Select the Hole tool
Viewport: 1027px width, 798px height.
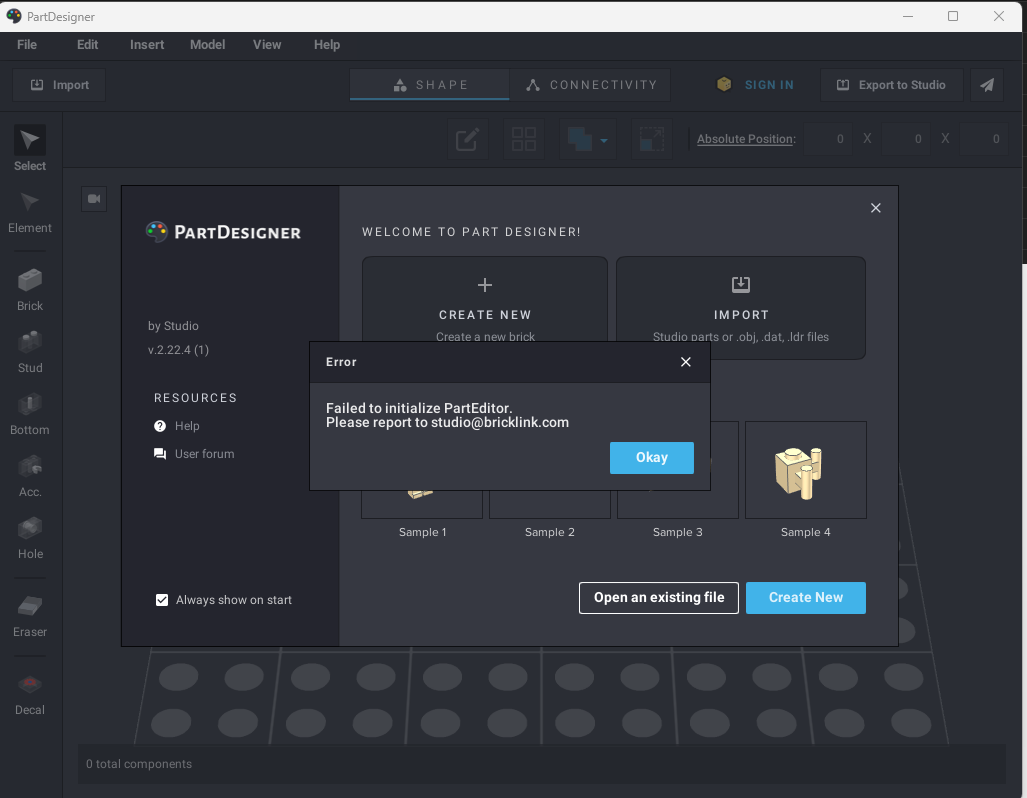click(x=30, y=539)
